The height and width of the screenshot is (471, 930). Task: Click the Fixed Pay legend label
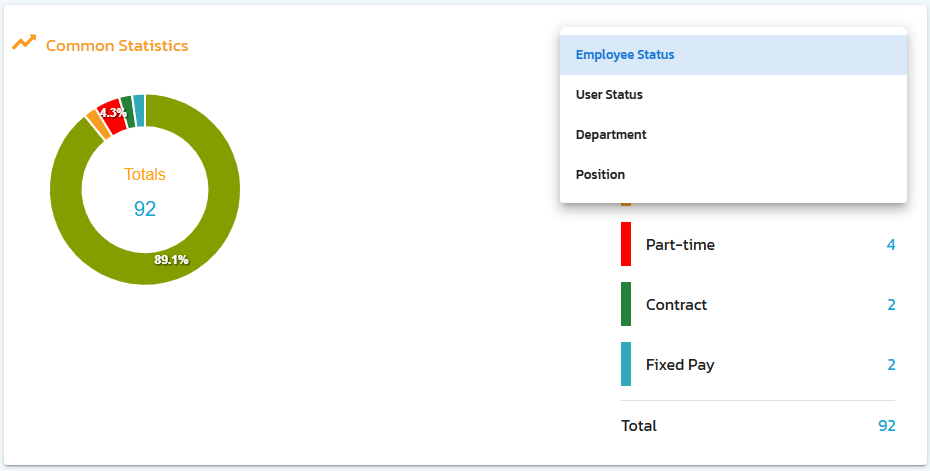(x=680, y=365)
